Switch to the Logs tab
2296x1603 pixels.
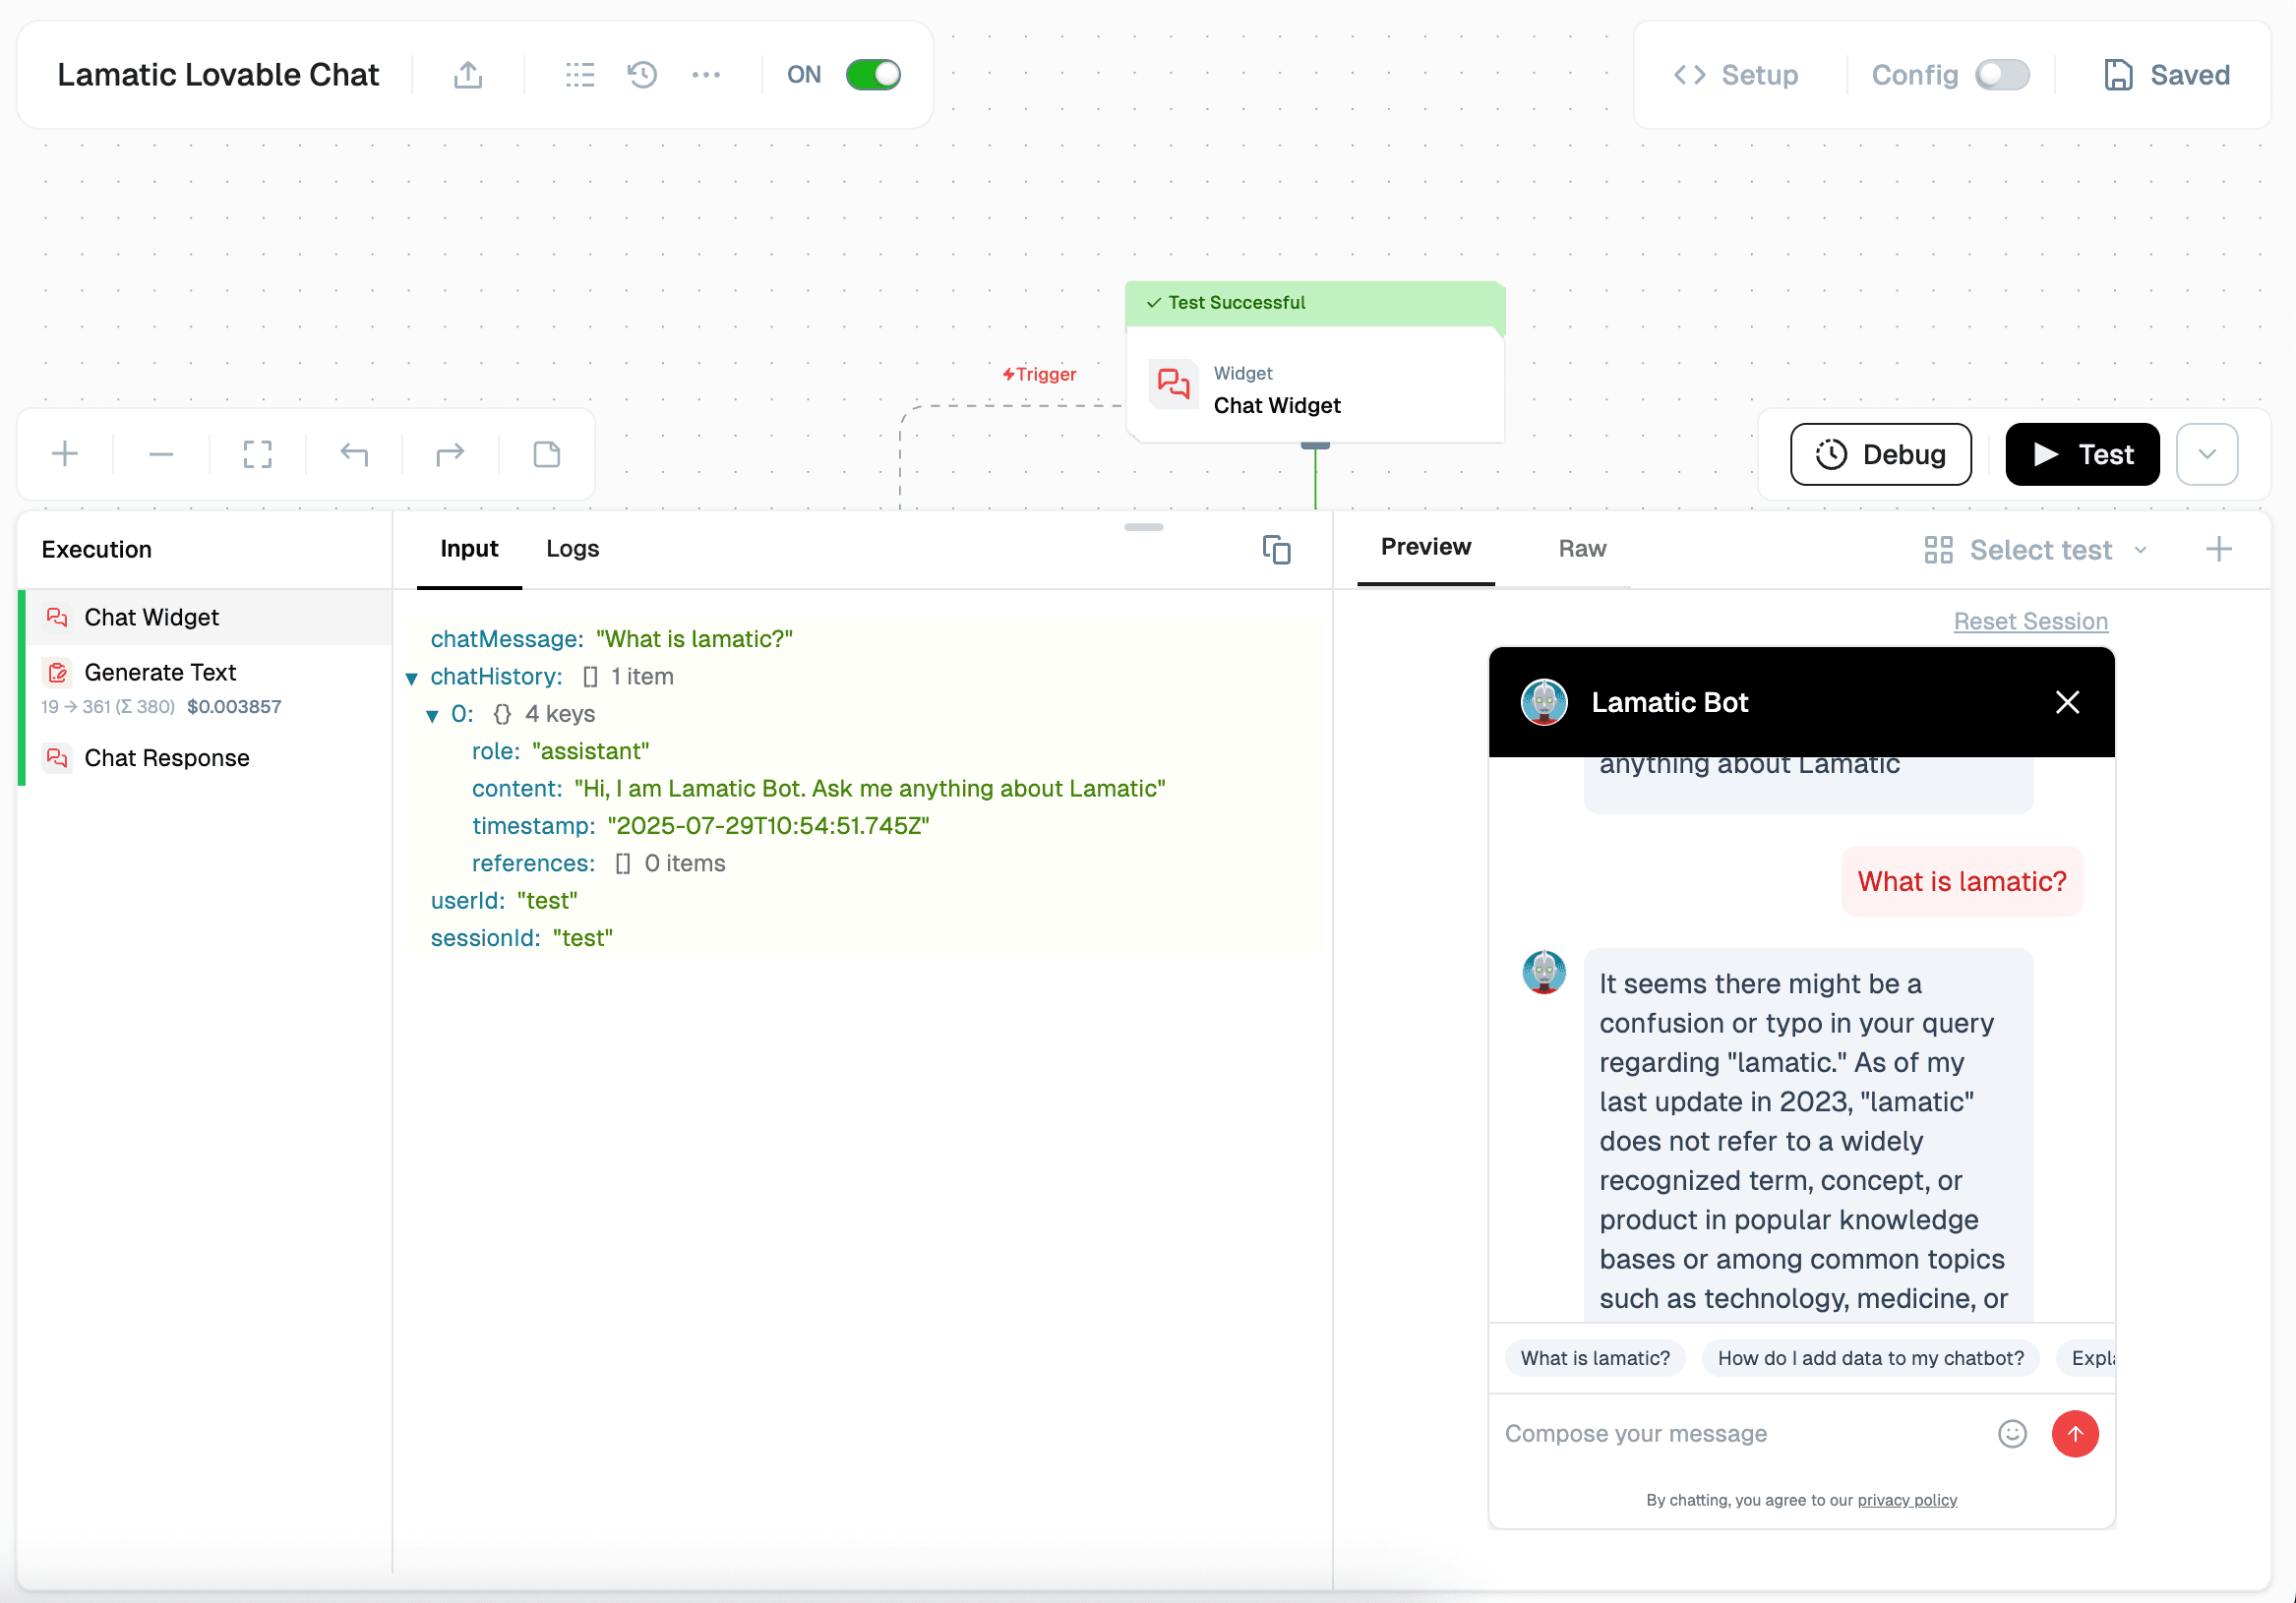coord(572,549)
